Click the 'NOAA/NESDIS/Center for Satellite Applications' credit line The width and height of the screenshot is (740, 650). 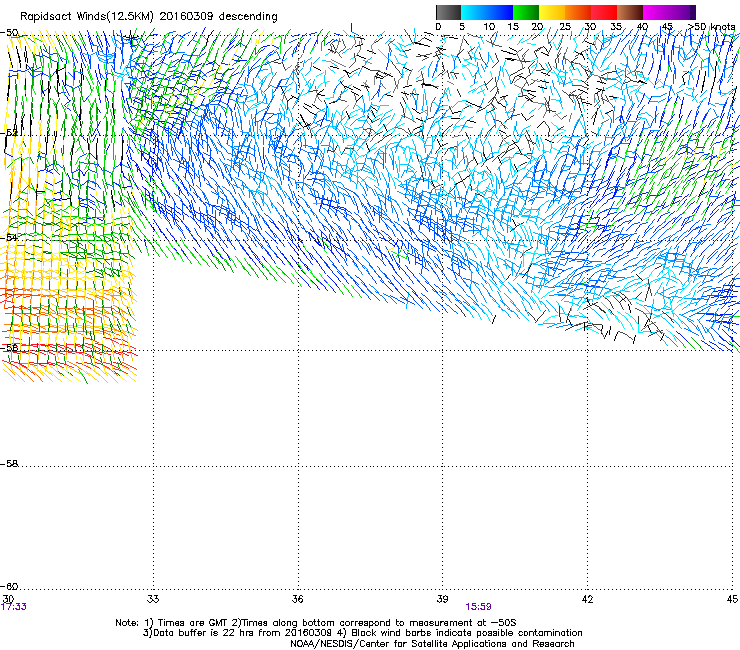point(432,644)
